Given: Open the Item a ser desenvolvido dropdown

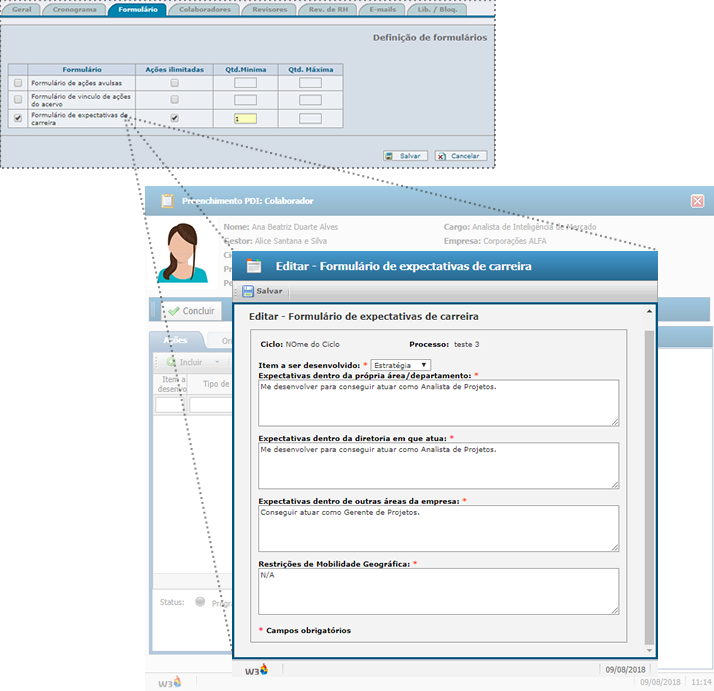Looking at the screenshot, I should pos(400,365).
